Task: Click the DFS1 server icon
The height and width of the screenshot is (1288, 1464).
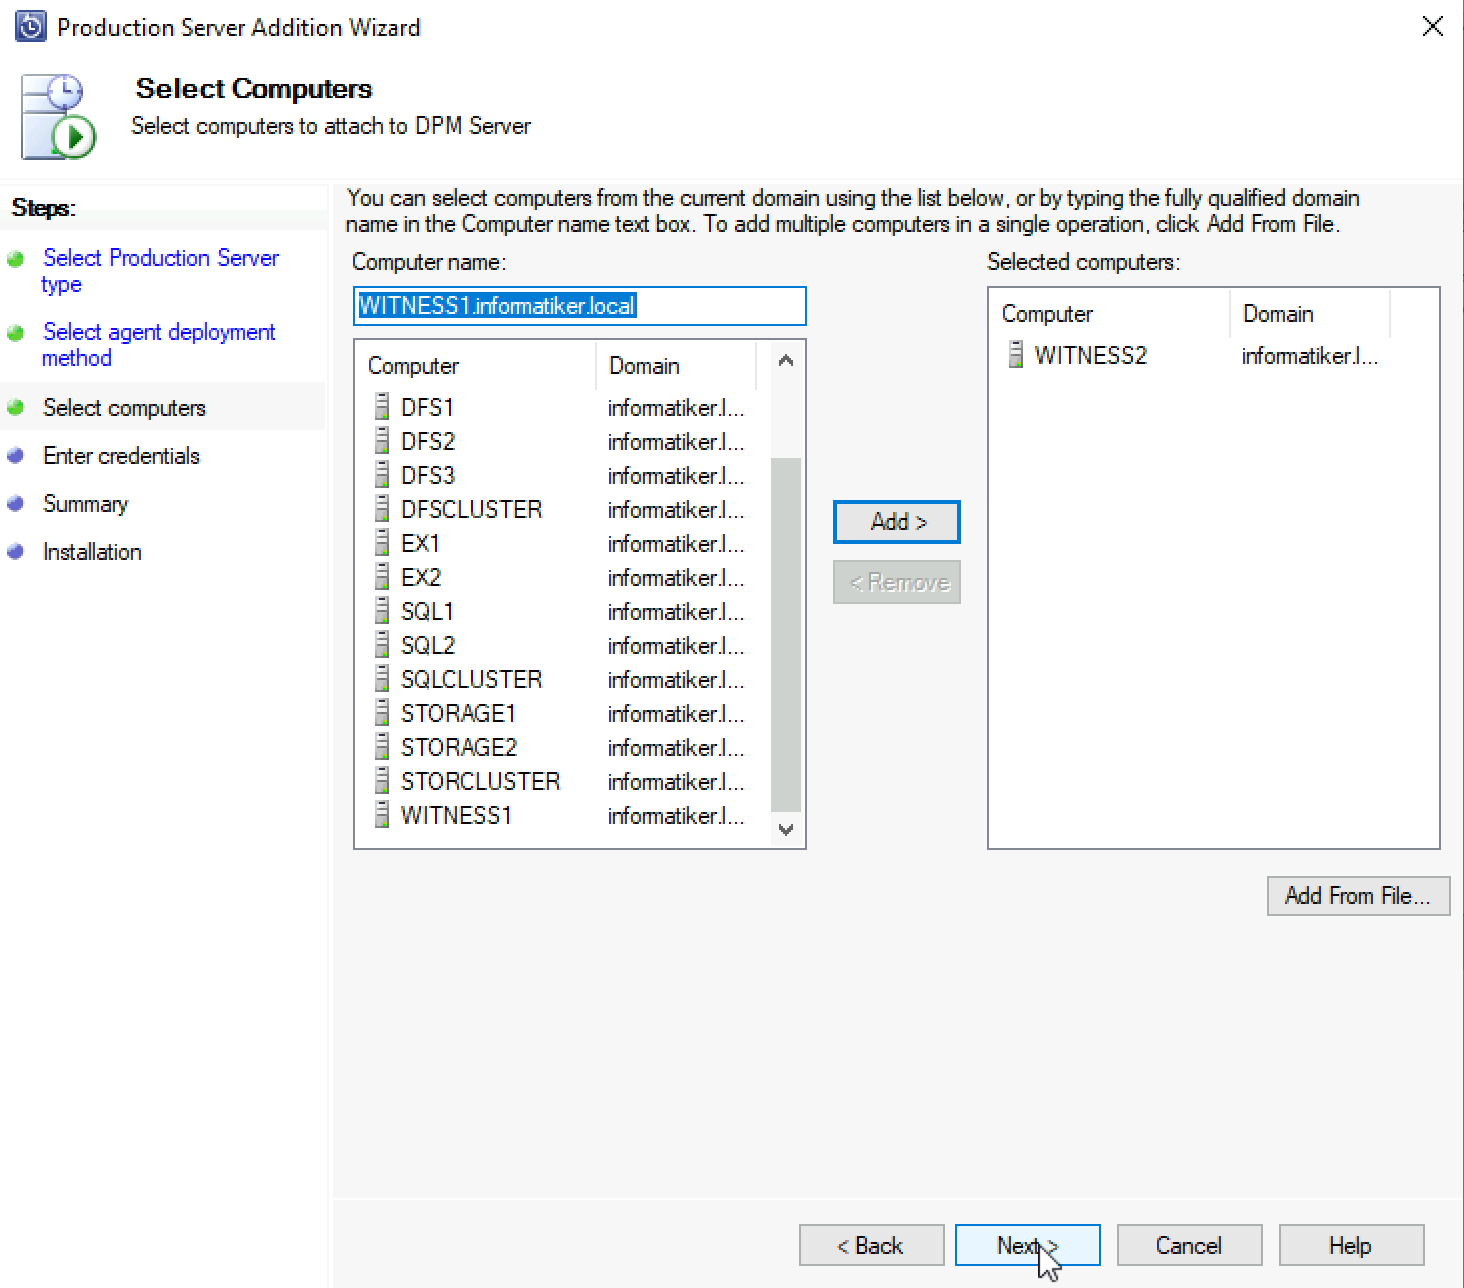Action: pos(381,407)
